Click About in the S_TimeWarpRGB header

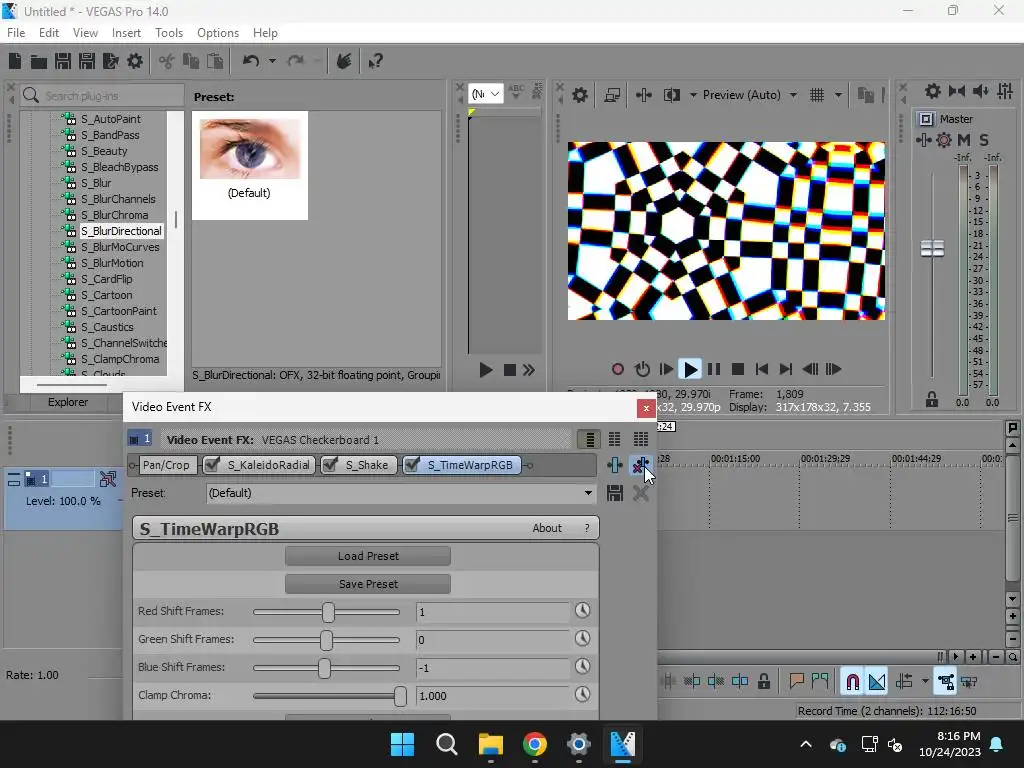tap(547, 528)
